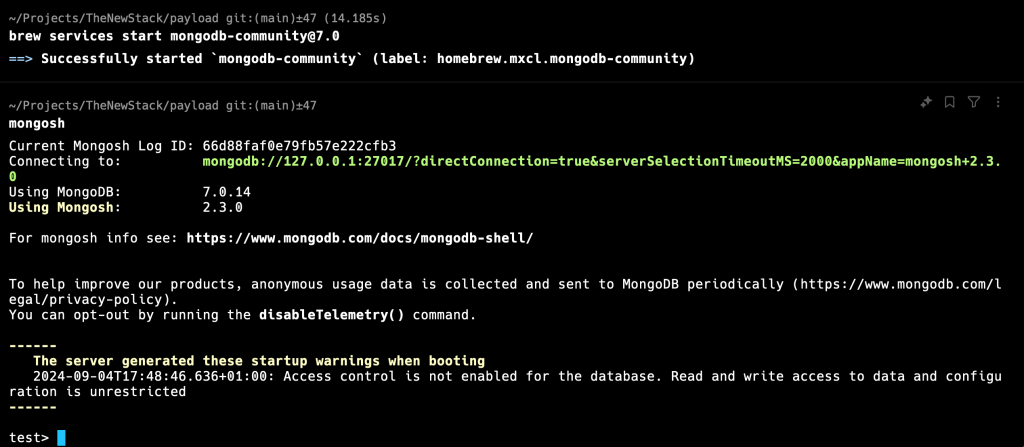Place cursor at the test> prompt
The image size is (1024, 447).
tap(61, 437)
